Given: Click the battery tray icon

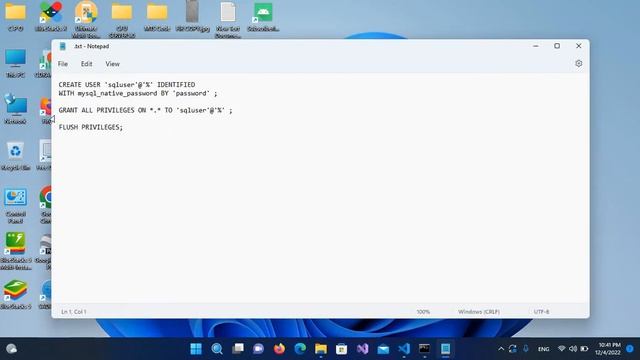Looking at the screenshot, I should 584,349.
